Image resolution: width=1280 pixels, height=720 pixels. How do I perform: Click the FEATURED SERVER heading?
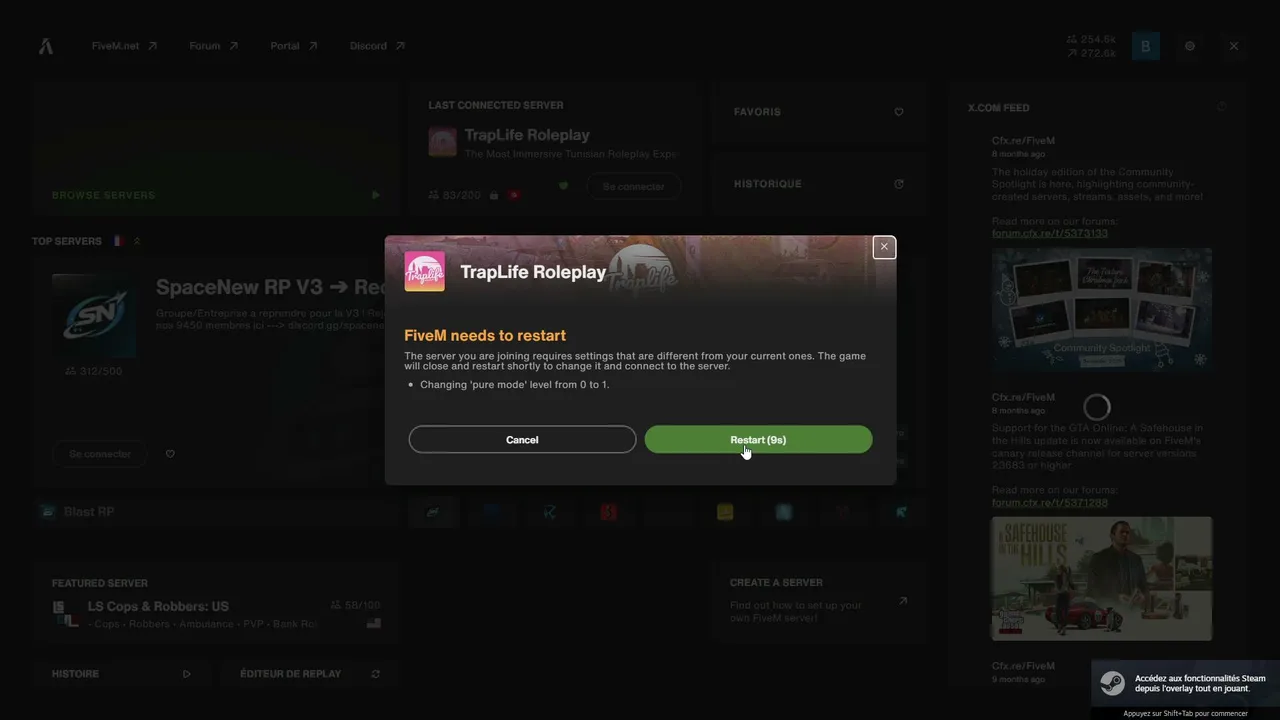click(100, 583)
